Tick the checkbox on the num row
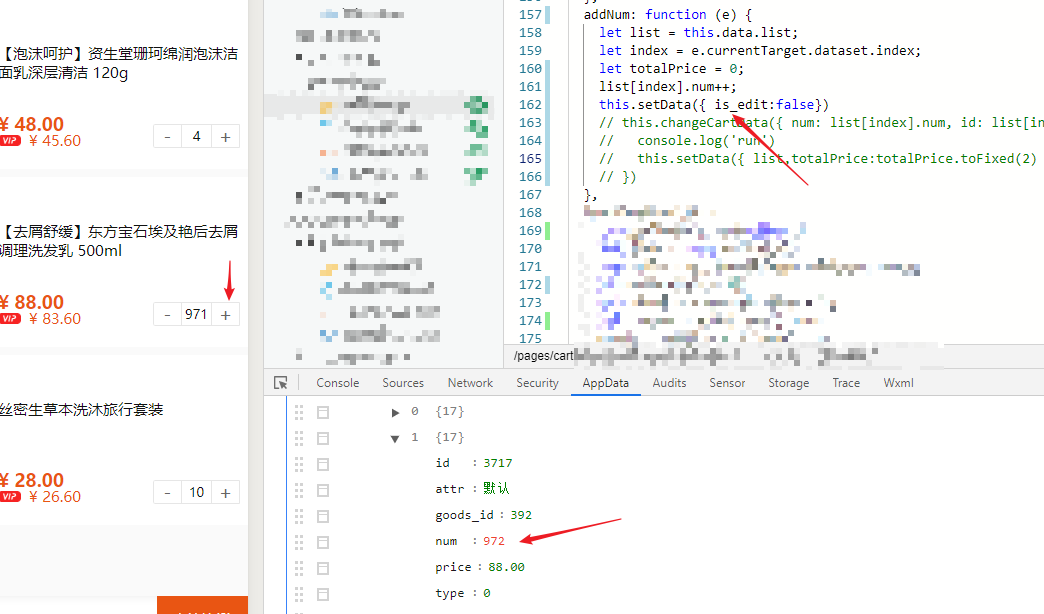Image resolution: width=1044 pixels, height=614 pixels. [323, 542]
